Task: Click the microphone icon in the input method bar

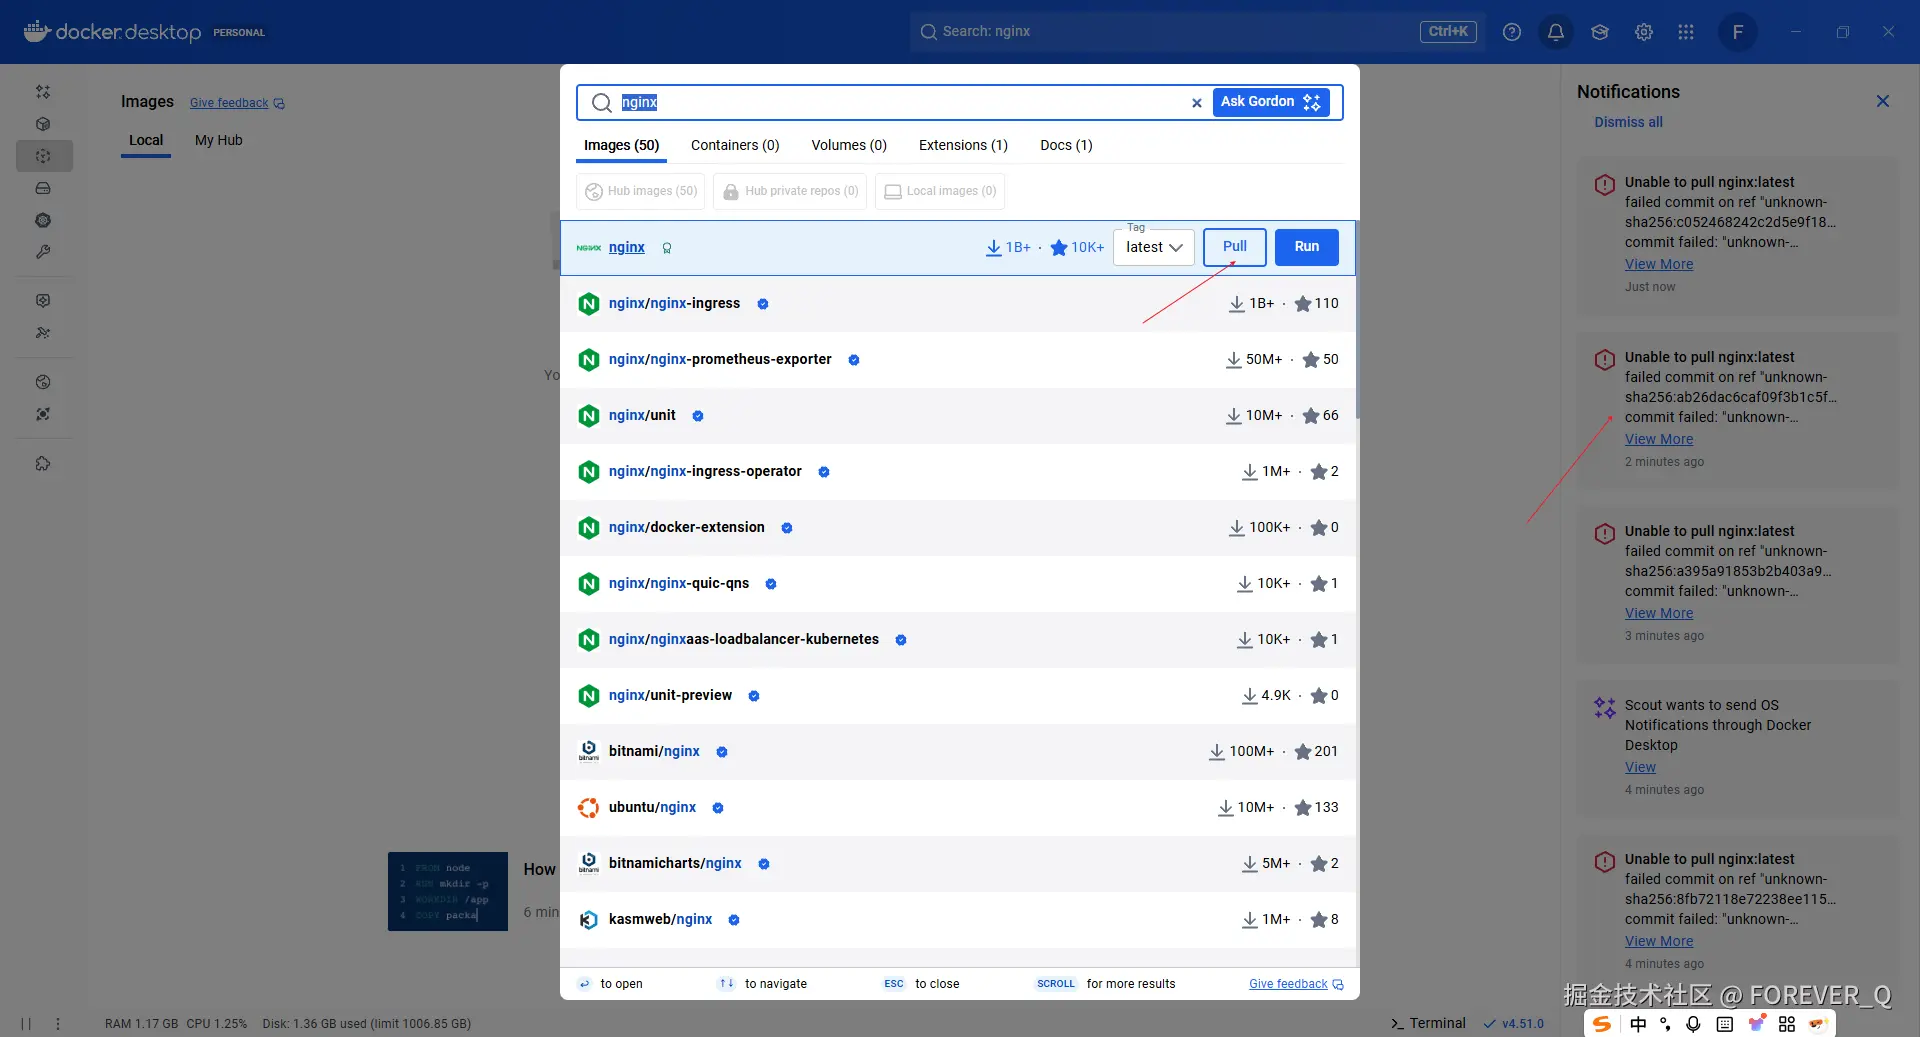Action: (1693, 1024)
